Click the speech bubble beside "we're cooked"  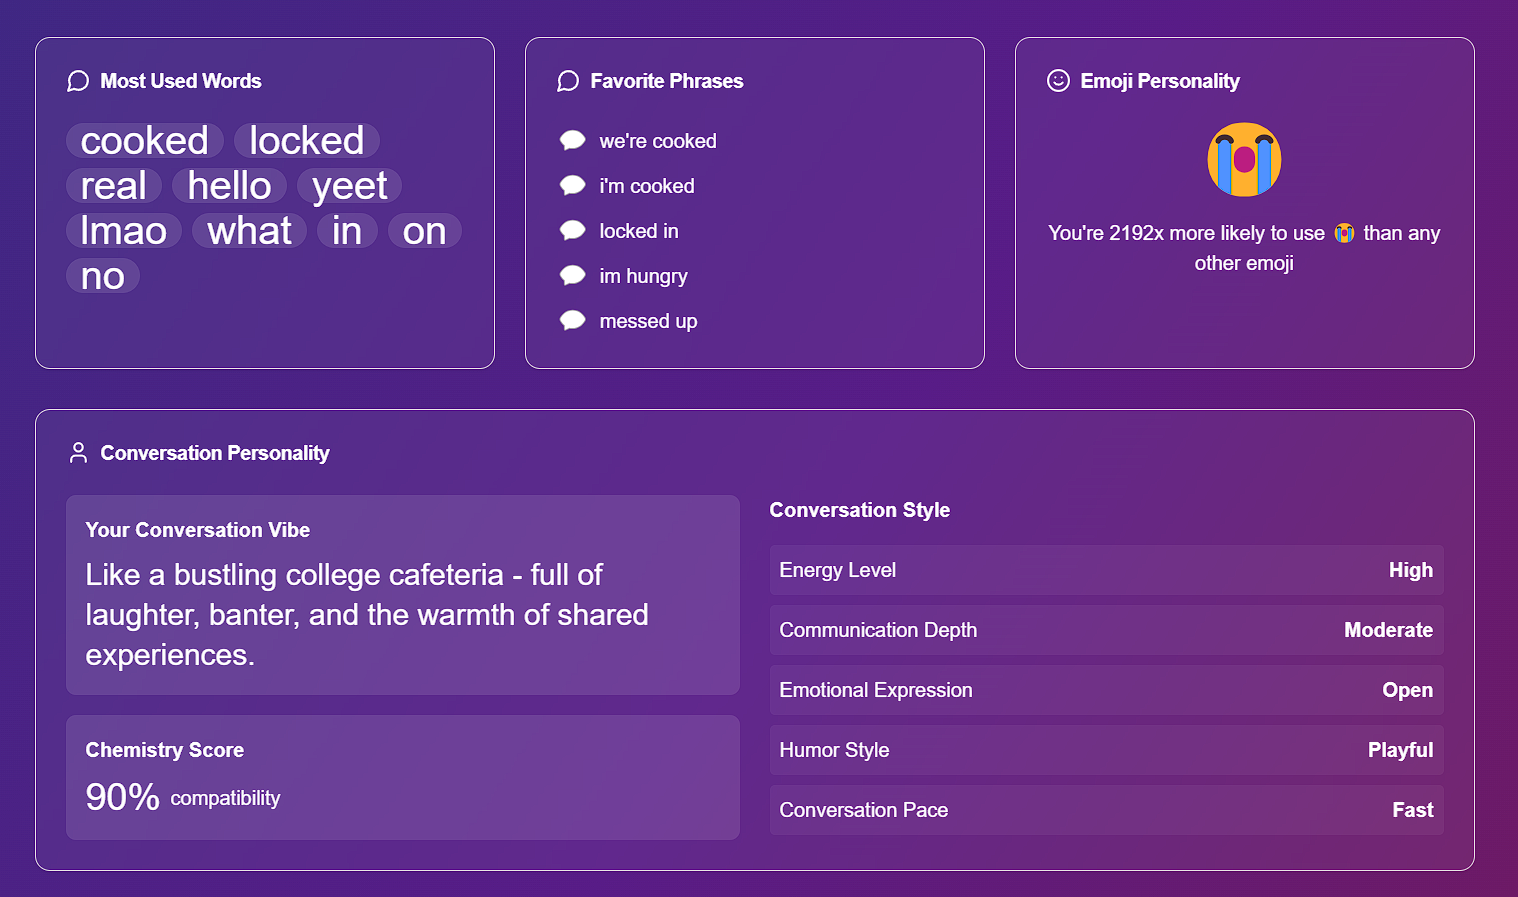click(x=573, y=140)
